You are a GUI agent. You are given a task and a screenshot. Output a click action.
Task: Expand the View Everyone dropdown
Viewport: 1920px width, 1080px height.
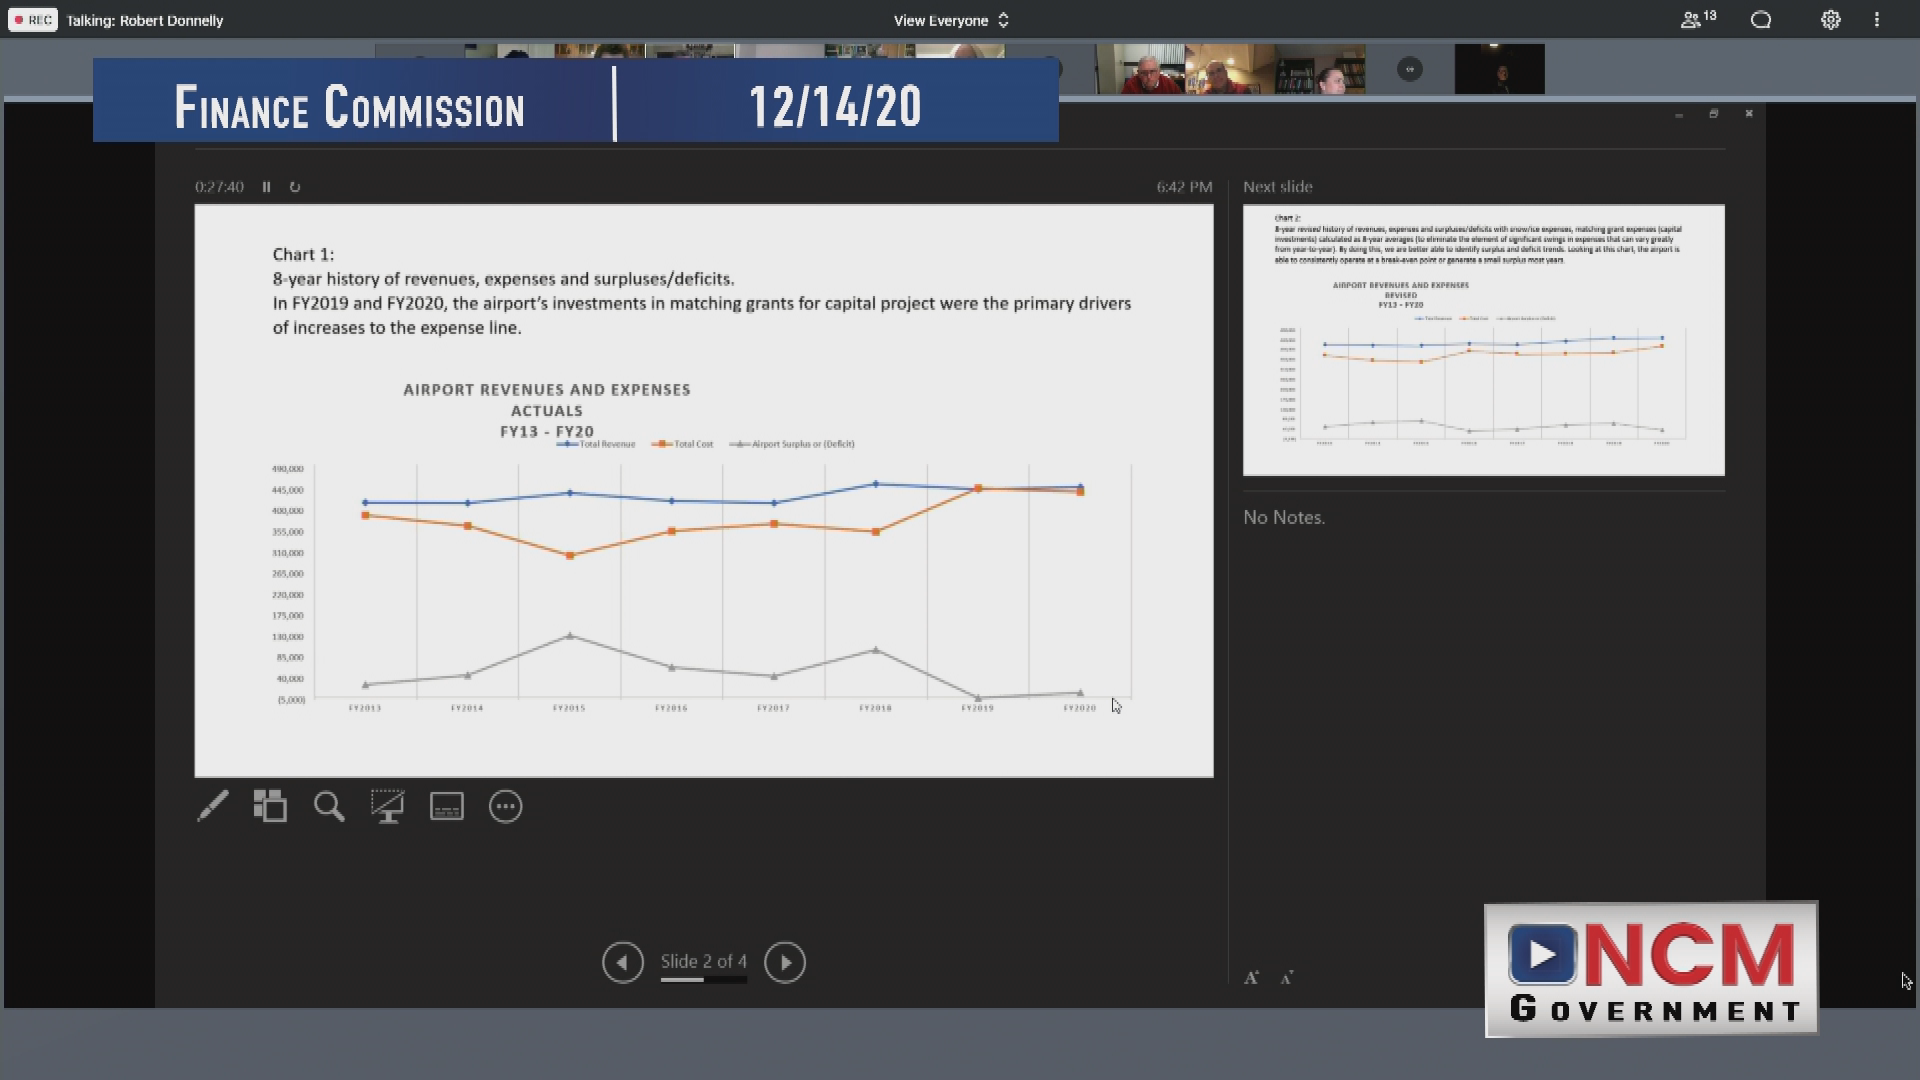[951, 20]
